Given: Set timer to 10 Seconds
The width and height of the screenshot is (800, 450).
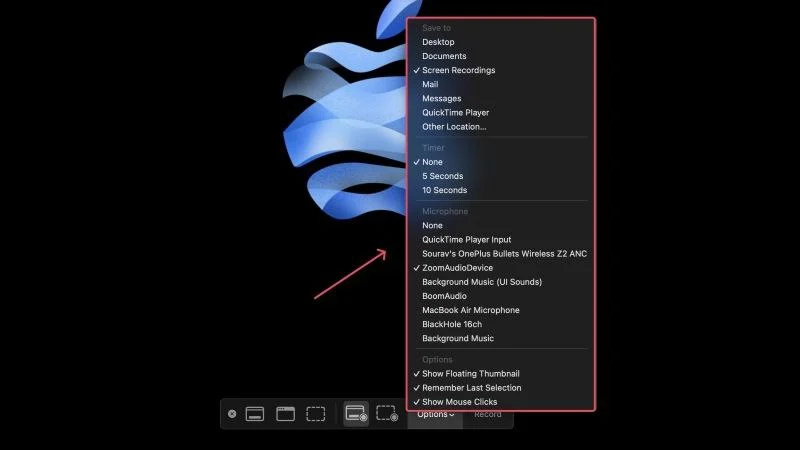Looking at the screenshot, I should pyautogui.click(x=444, y=190).
